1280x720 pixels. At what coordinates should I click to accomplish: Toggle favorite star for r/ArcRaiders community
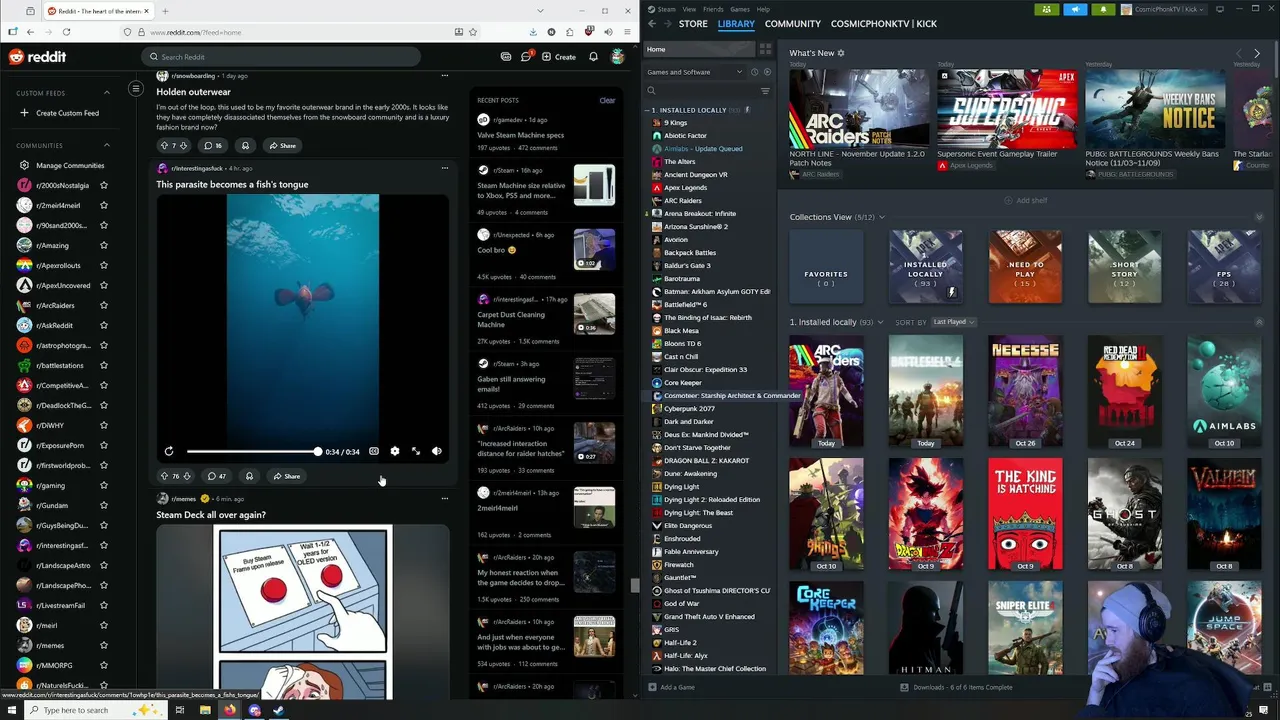[x=104, y=306]
